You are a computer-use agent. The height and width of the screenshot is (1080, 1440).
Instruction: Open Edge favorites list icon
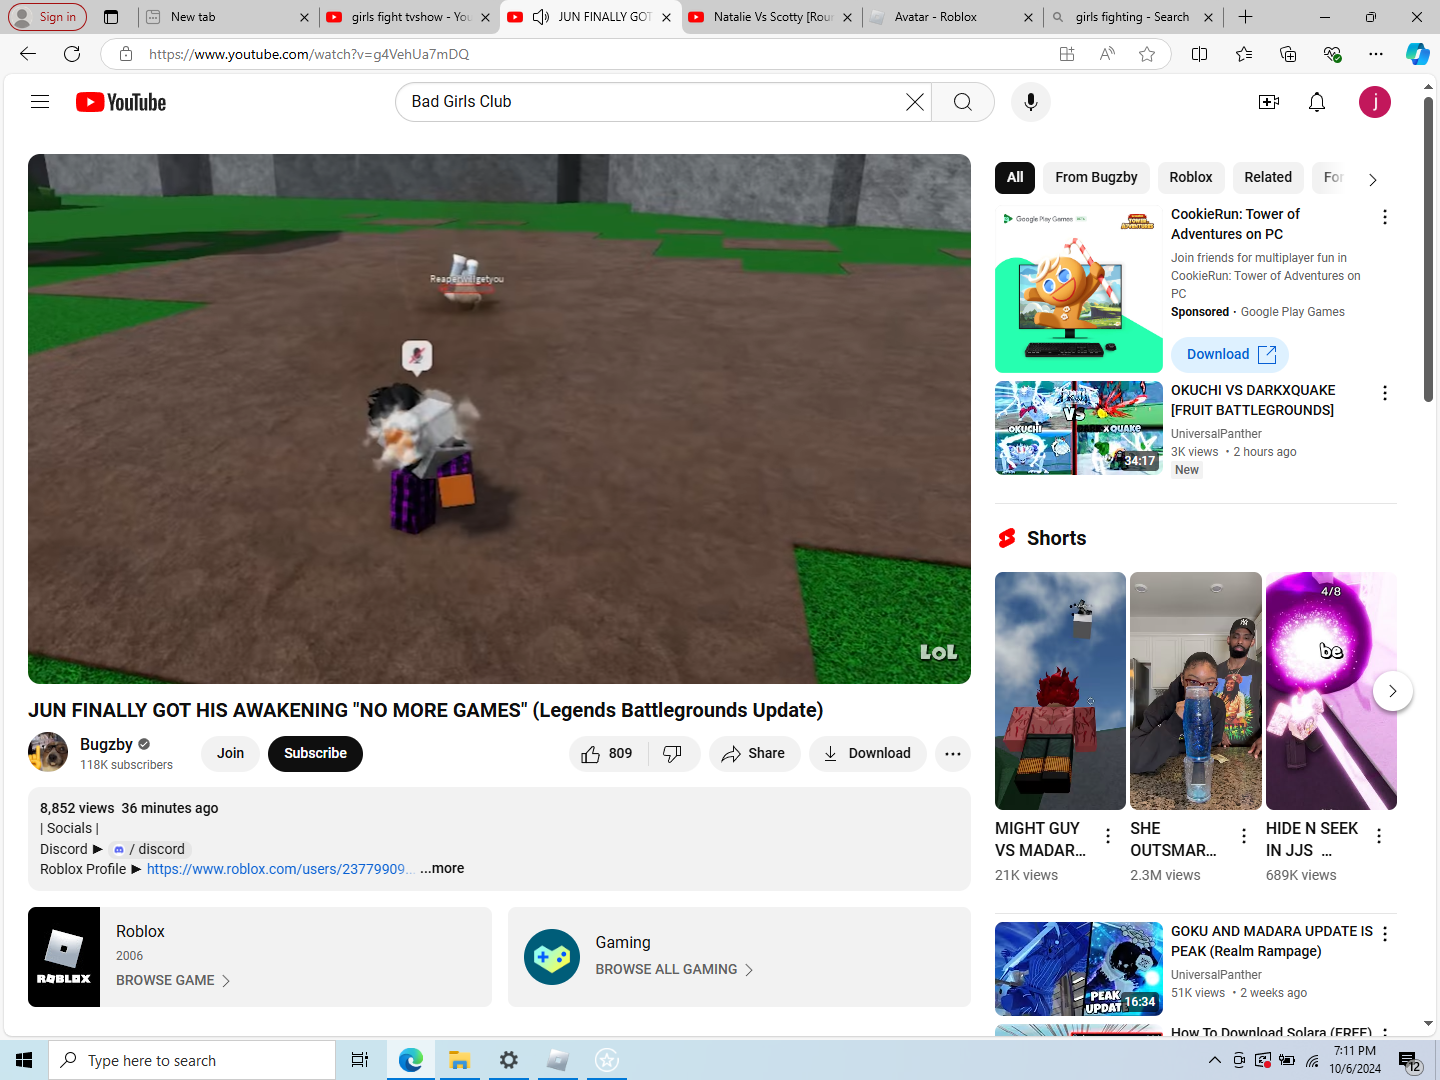point(1244,54)
